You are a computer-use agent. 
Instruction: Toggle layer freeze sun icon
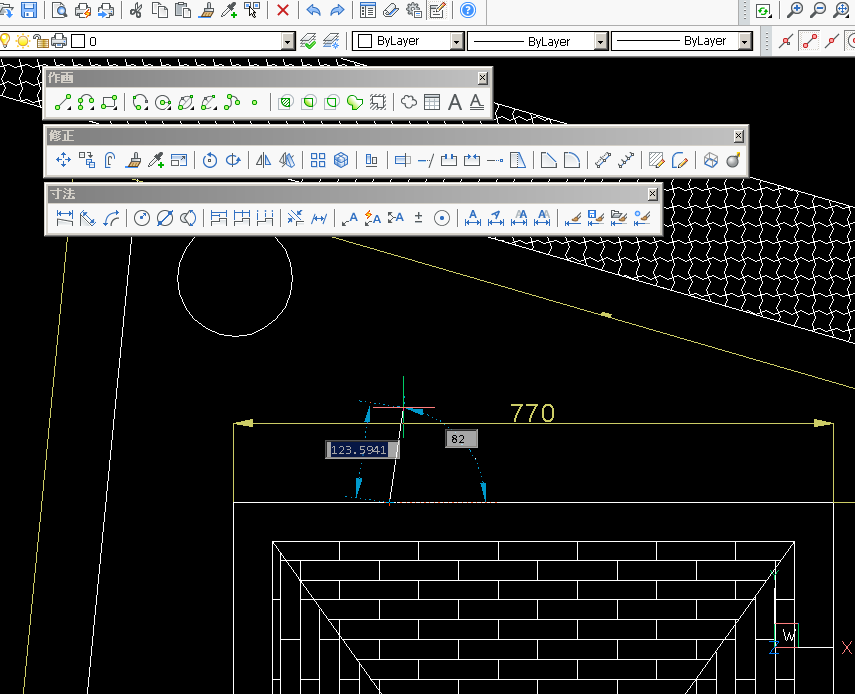[22, 41]
